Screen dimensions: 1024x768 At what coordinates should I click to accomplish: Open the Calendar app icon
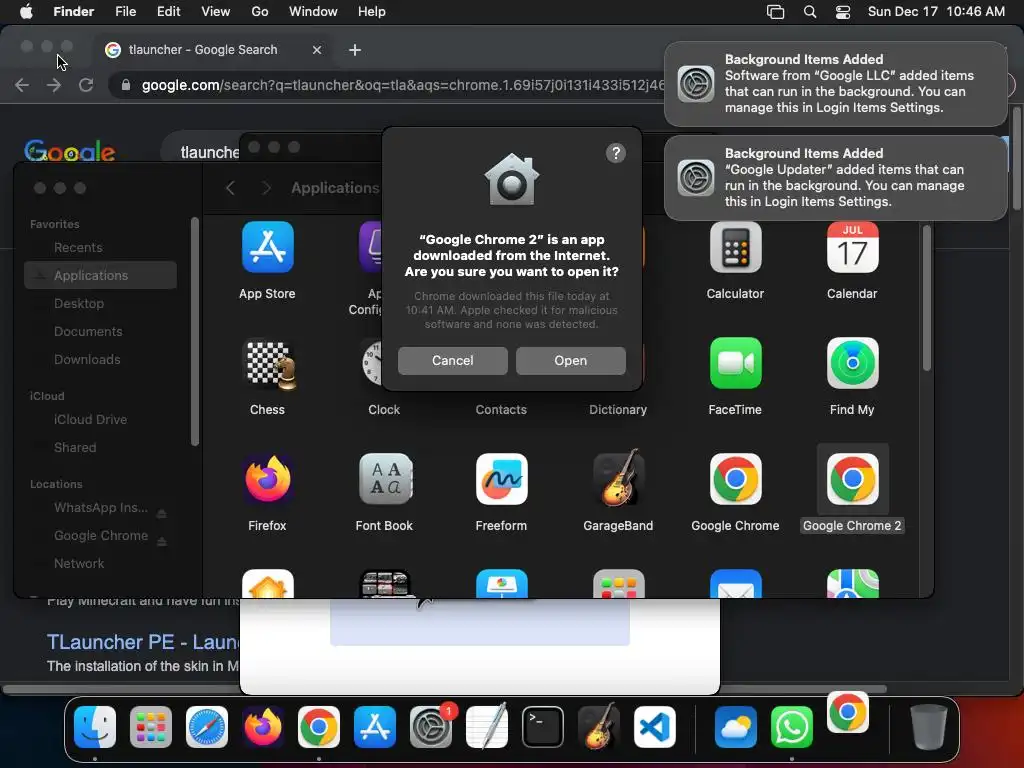click(x=852, y=247)
